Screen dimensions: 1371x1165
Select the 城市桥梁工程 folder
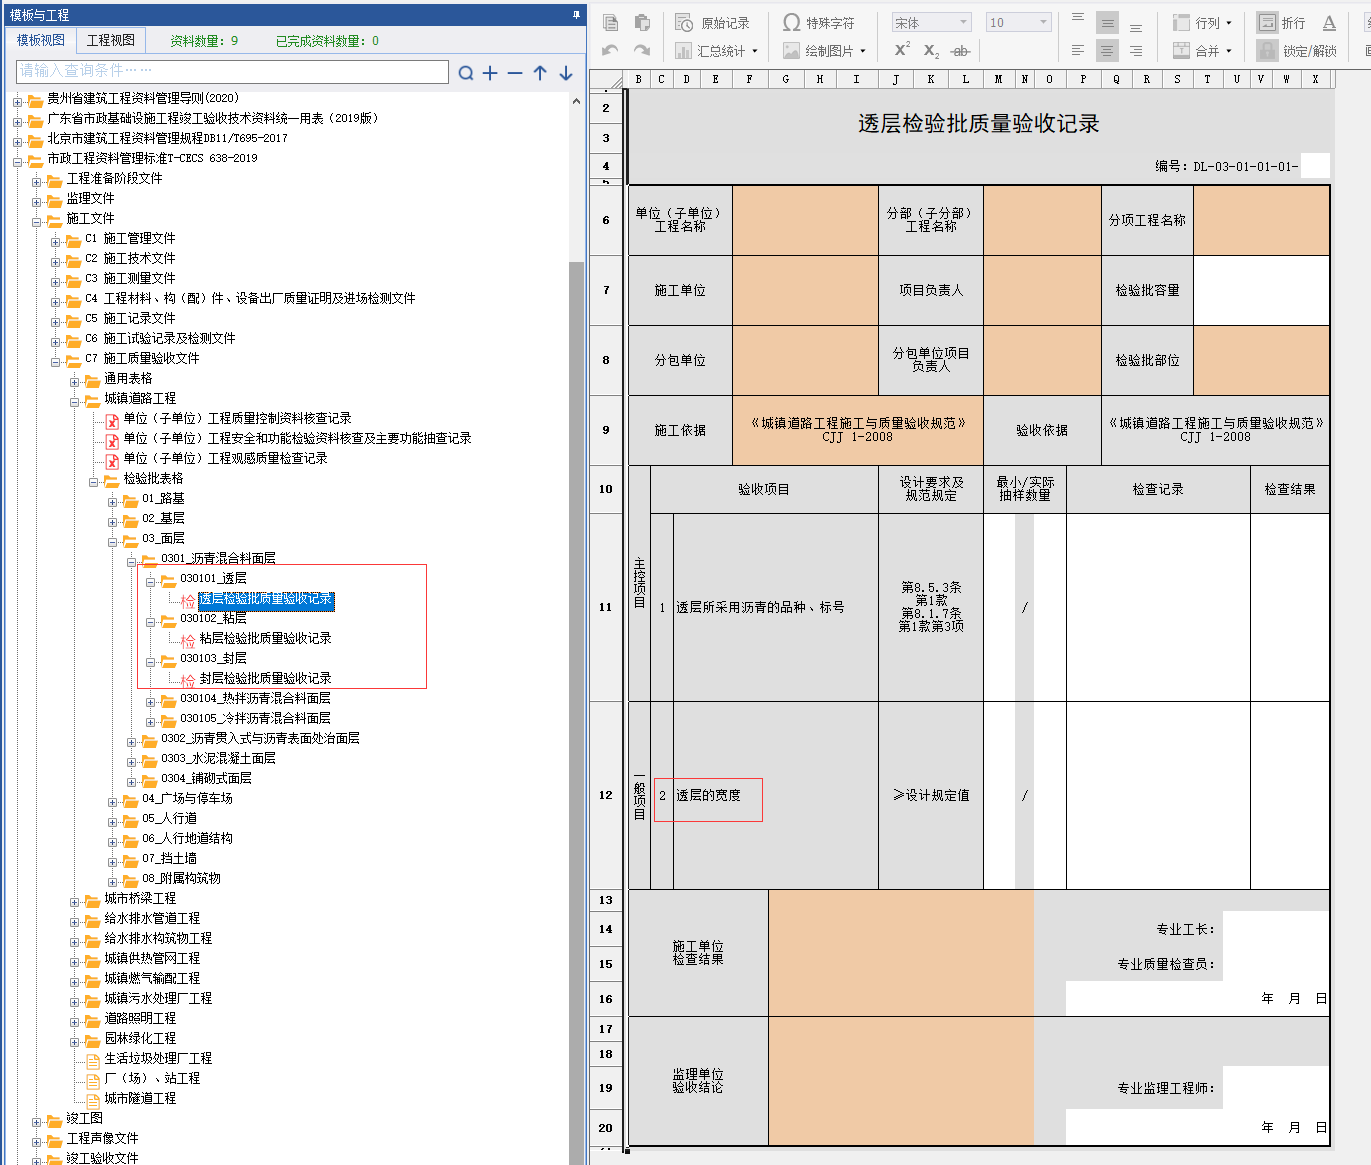click(140, 898)
